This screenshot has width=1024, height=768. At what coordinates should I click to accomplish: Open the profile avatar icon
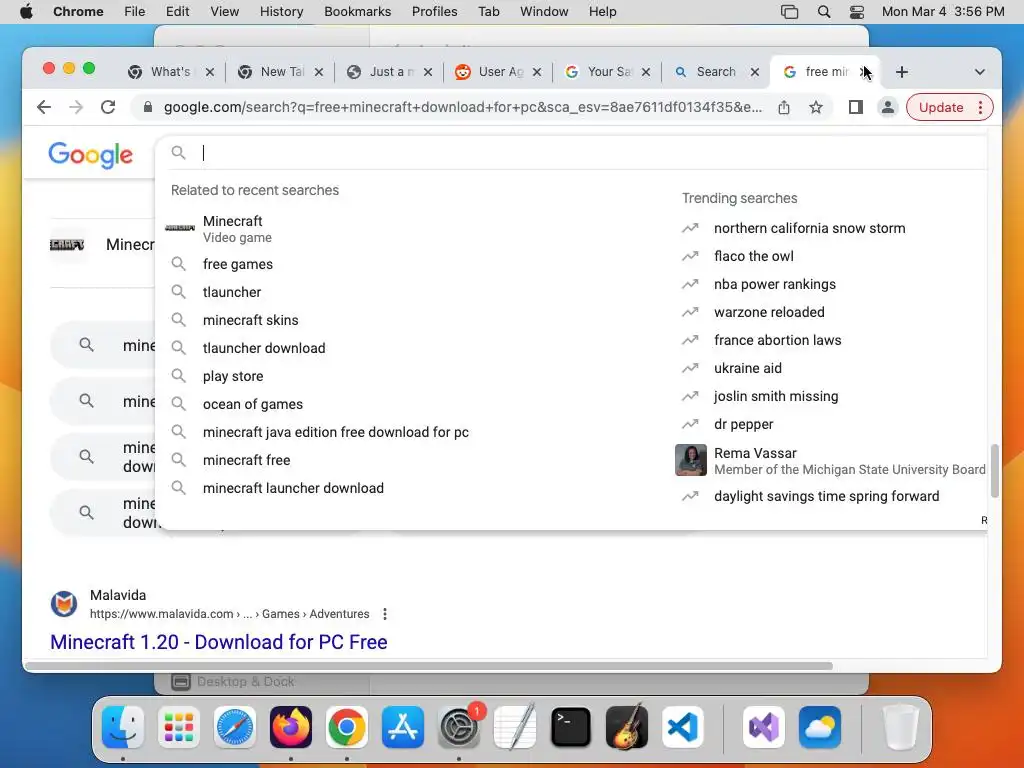pyautogui.click(x=888, y=107)
